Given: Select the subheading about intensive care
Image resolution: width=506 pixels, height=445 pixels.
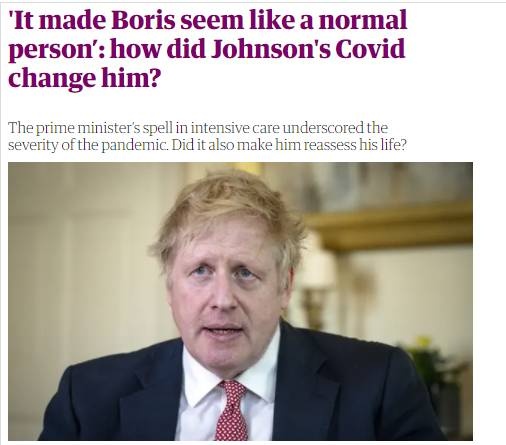Looking at the screenshot, I should click(x=207, y=136).
